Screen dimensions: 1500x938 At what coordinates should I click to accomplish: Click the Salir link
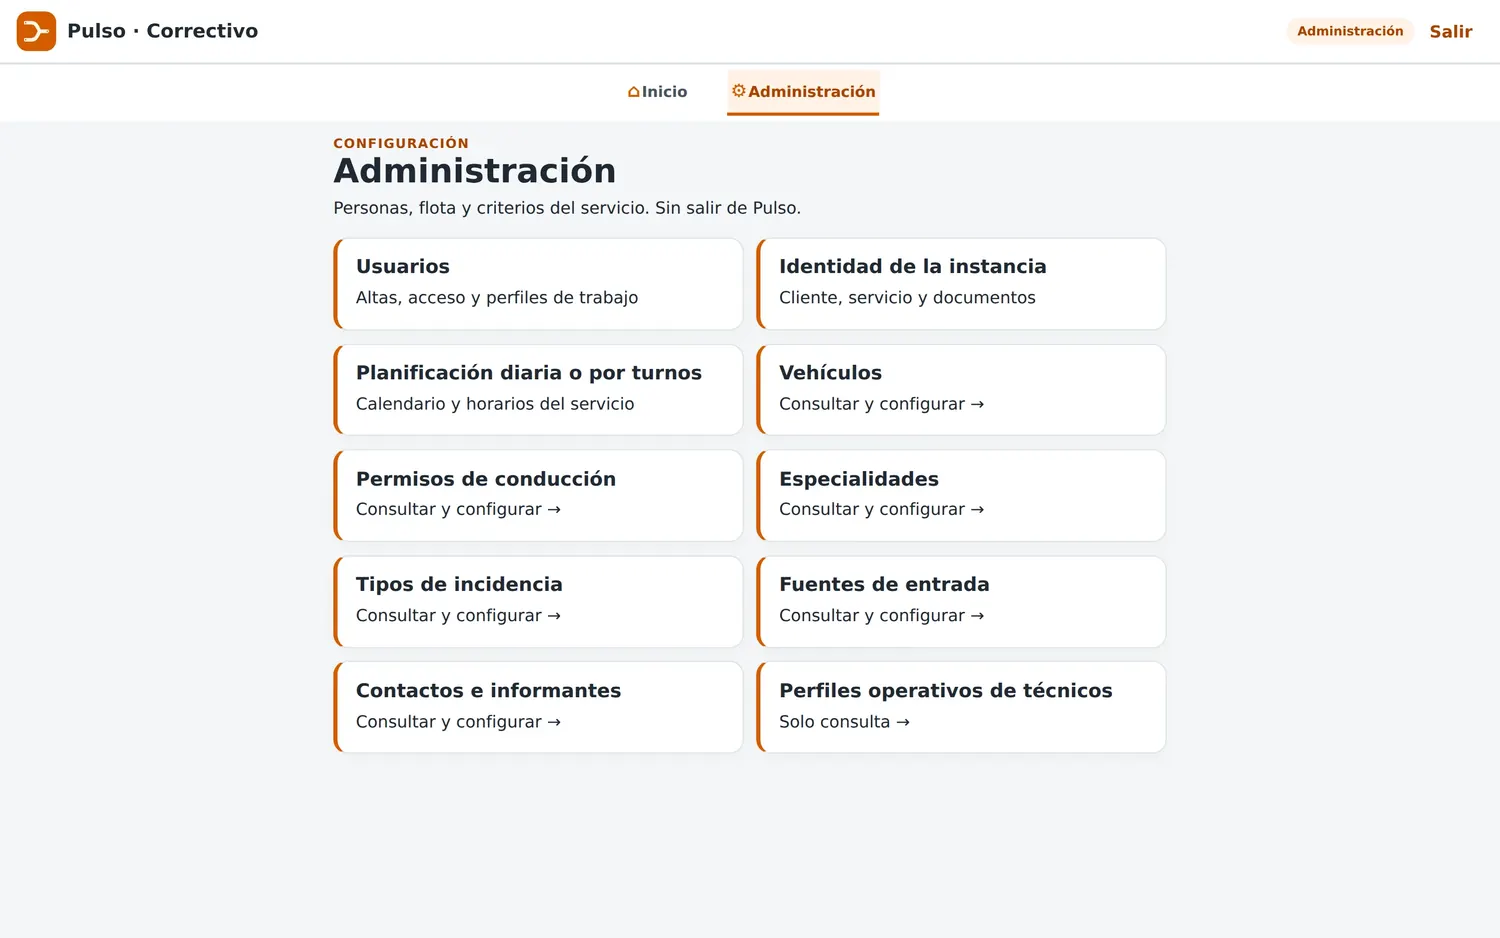pyautogui.click(x=1451, y=31)
